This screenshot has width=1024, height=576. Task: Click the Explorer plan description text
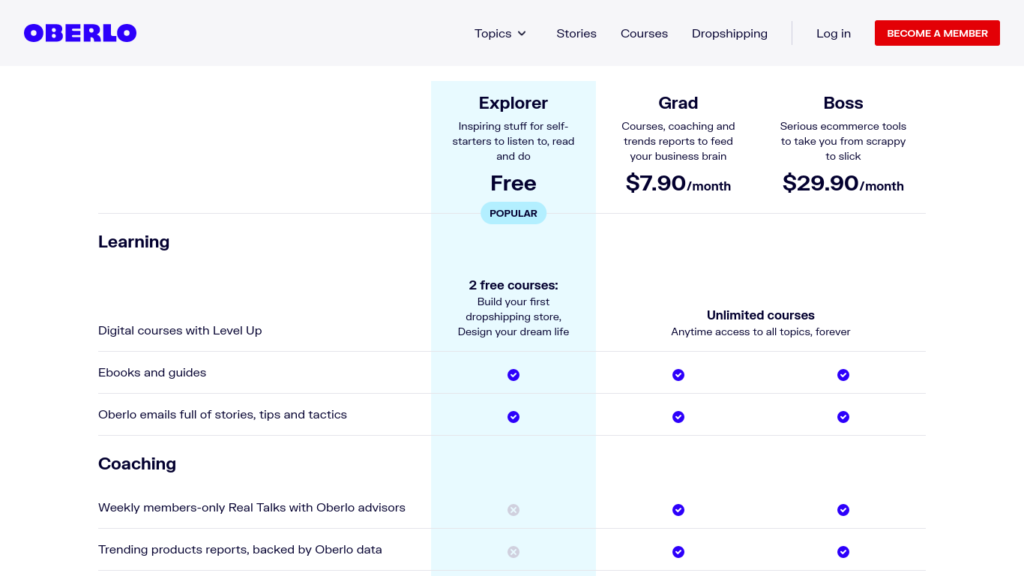click(513, 141)
